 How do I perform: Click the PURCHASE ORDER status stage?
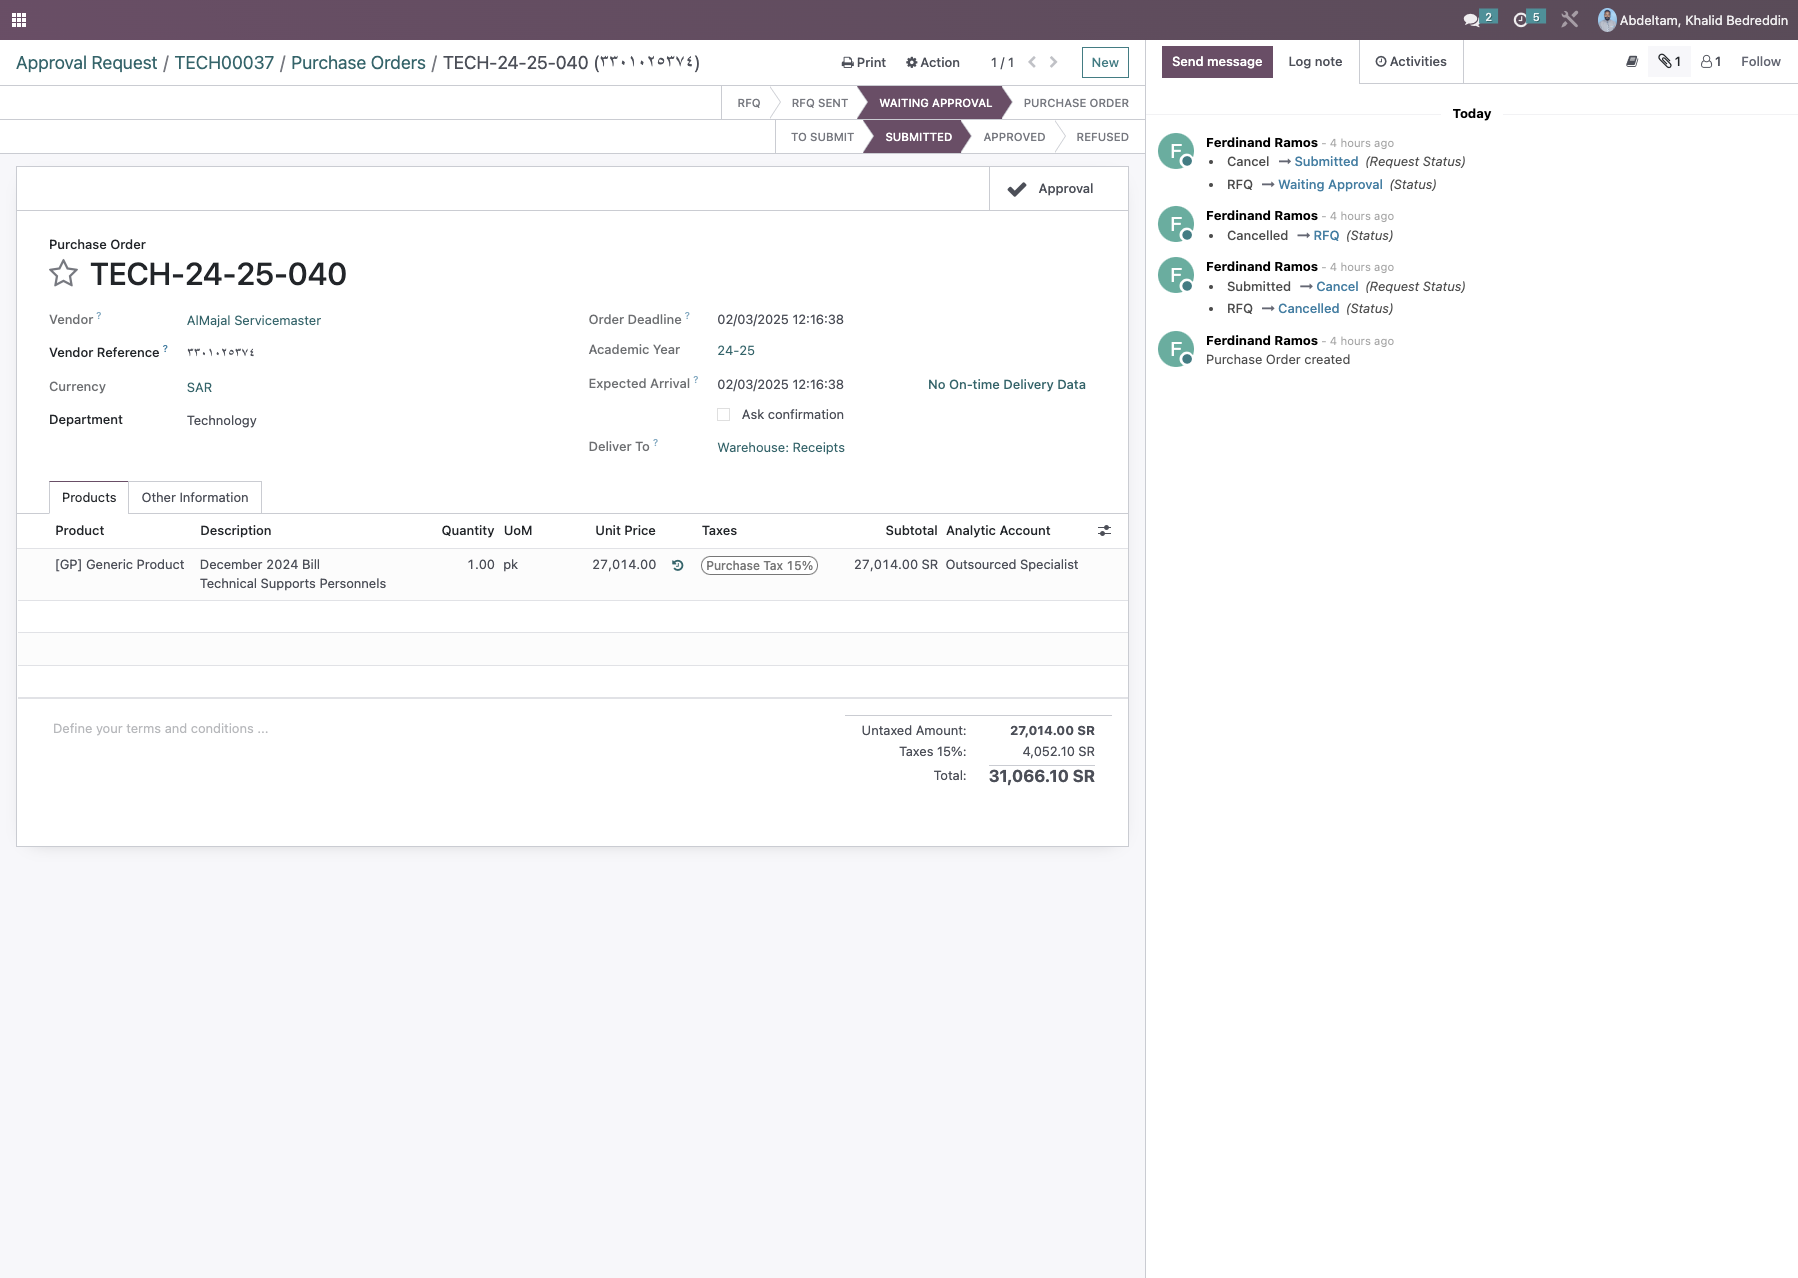[1075, 103]
